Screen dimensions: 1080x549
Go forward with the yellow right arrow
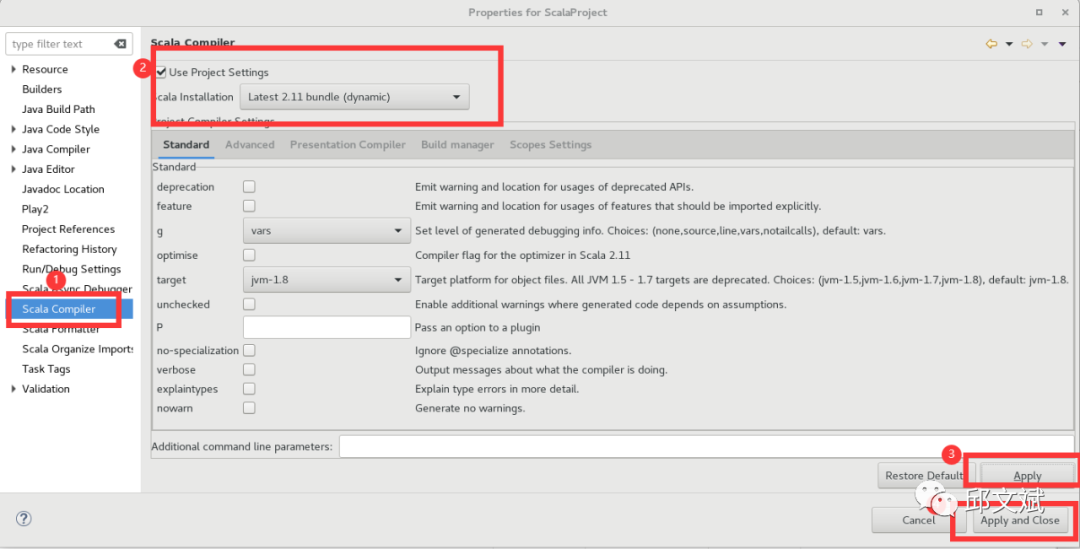pos(1027,44)
